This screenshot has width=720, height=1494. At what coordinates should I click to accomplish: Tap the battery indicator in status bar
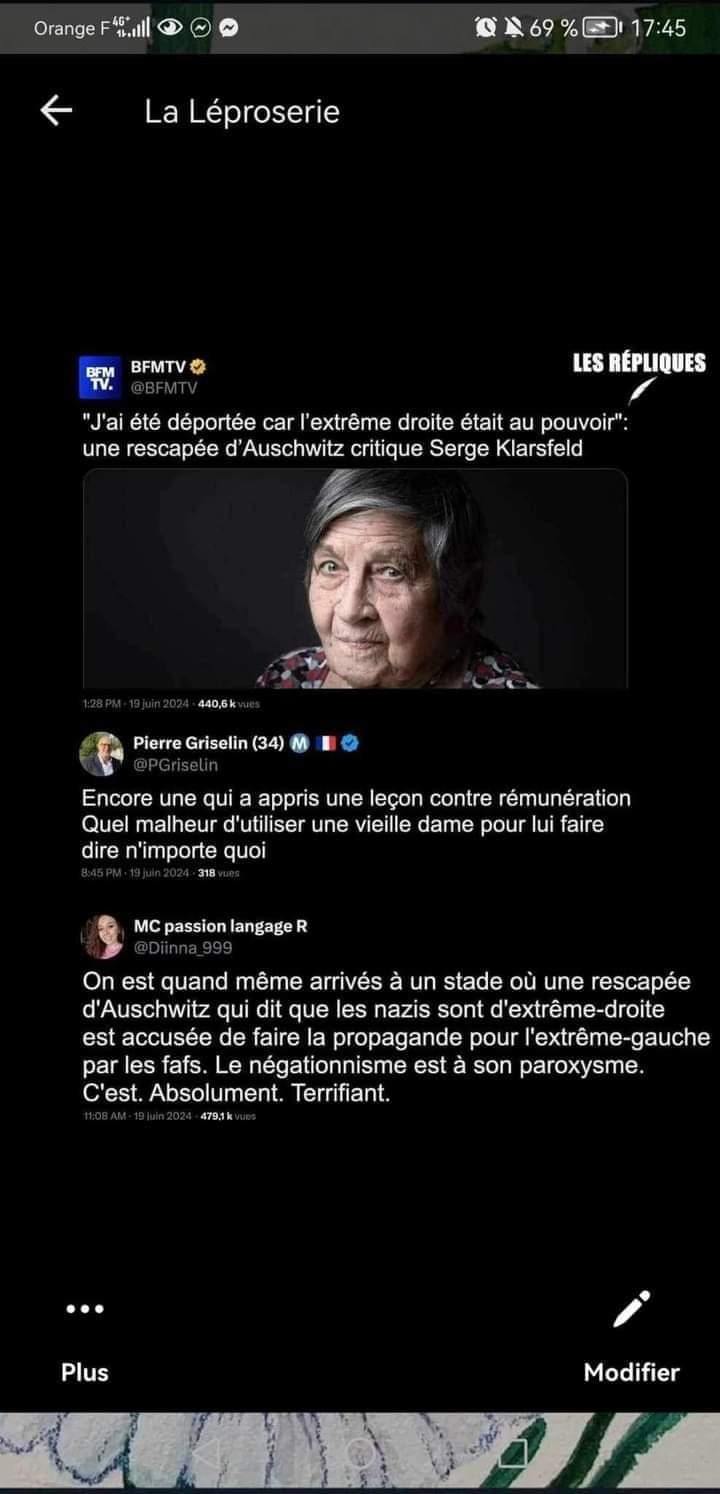(x=603, y=27)
